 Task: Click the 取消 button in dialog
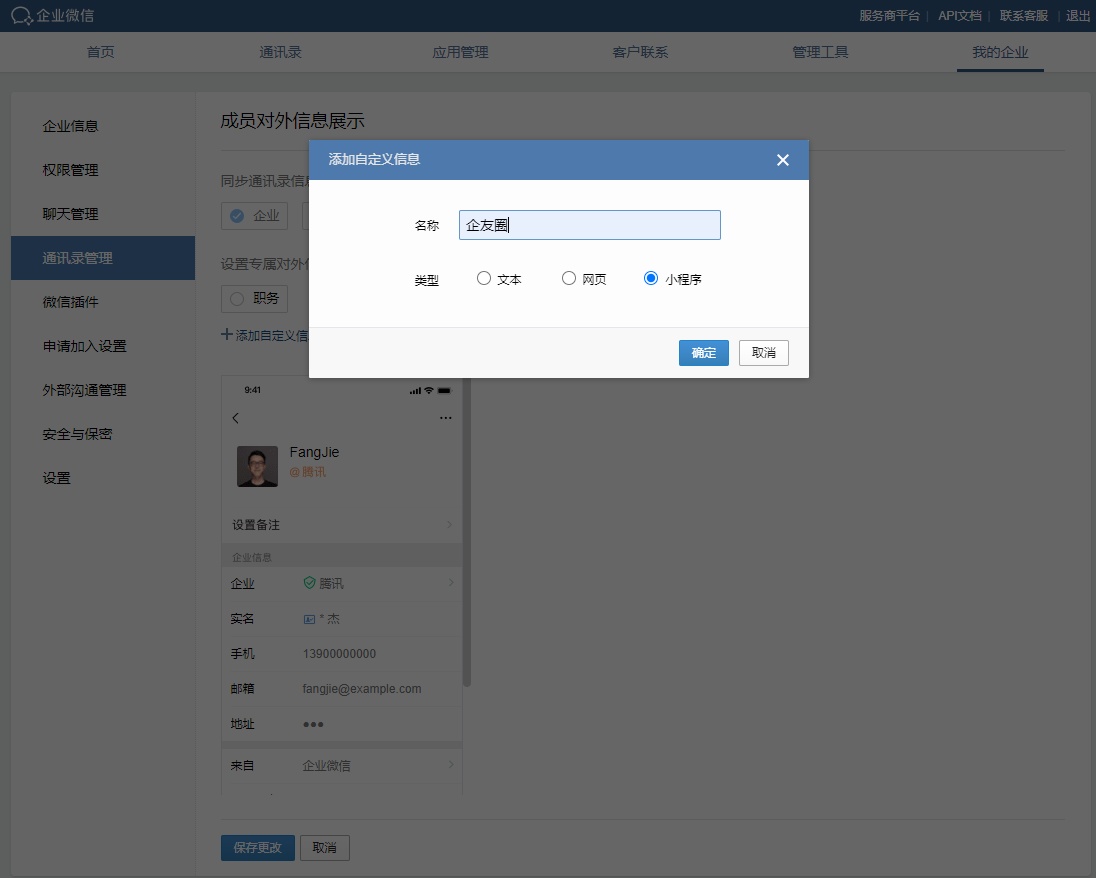click(x=763, y=353)
